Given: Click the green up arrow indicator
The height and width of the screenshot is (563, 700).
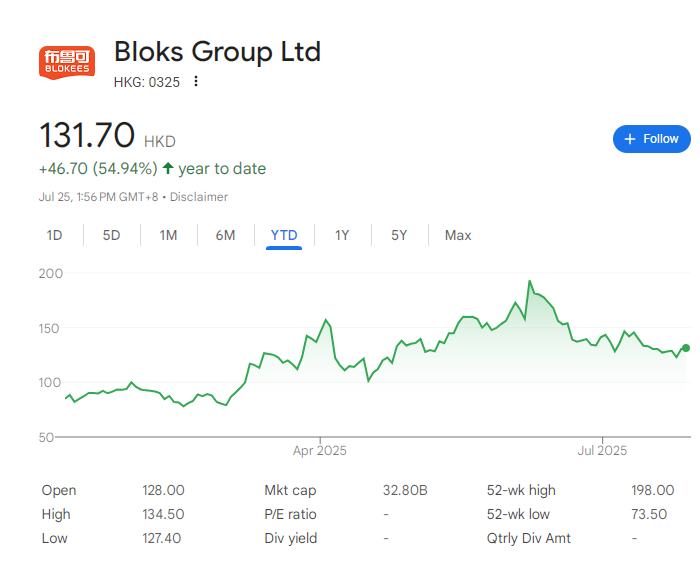Looking at the screenshot, I should click(168, 168).
